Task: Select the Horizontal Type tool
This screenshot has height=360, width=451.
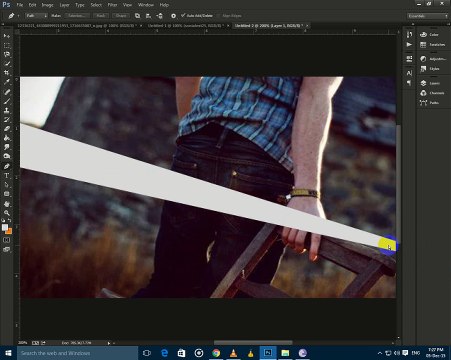Action: [7, 175]
